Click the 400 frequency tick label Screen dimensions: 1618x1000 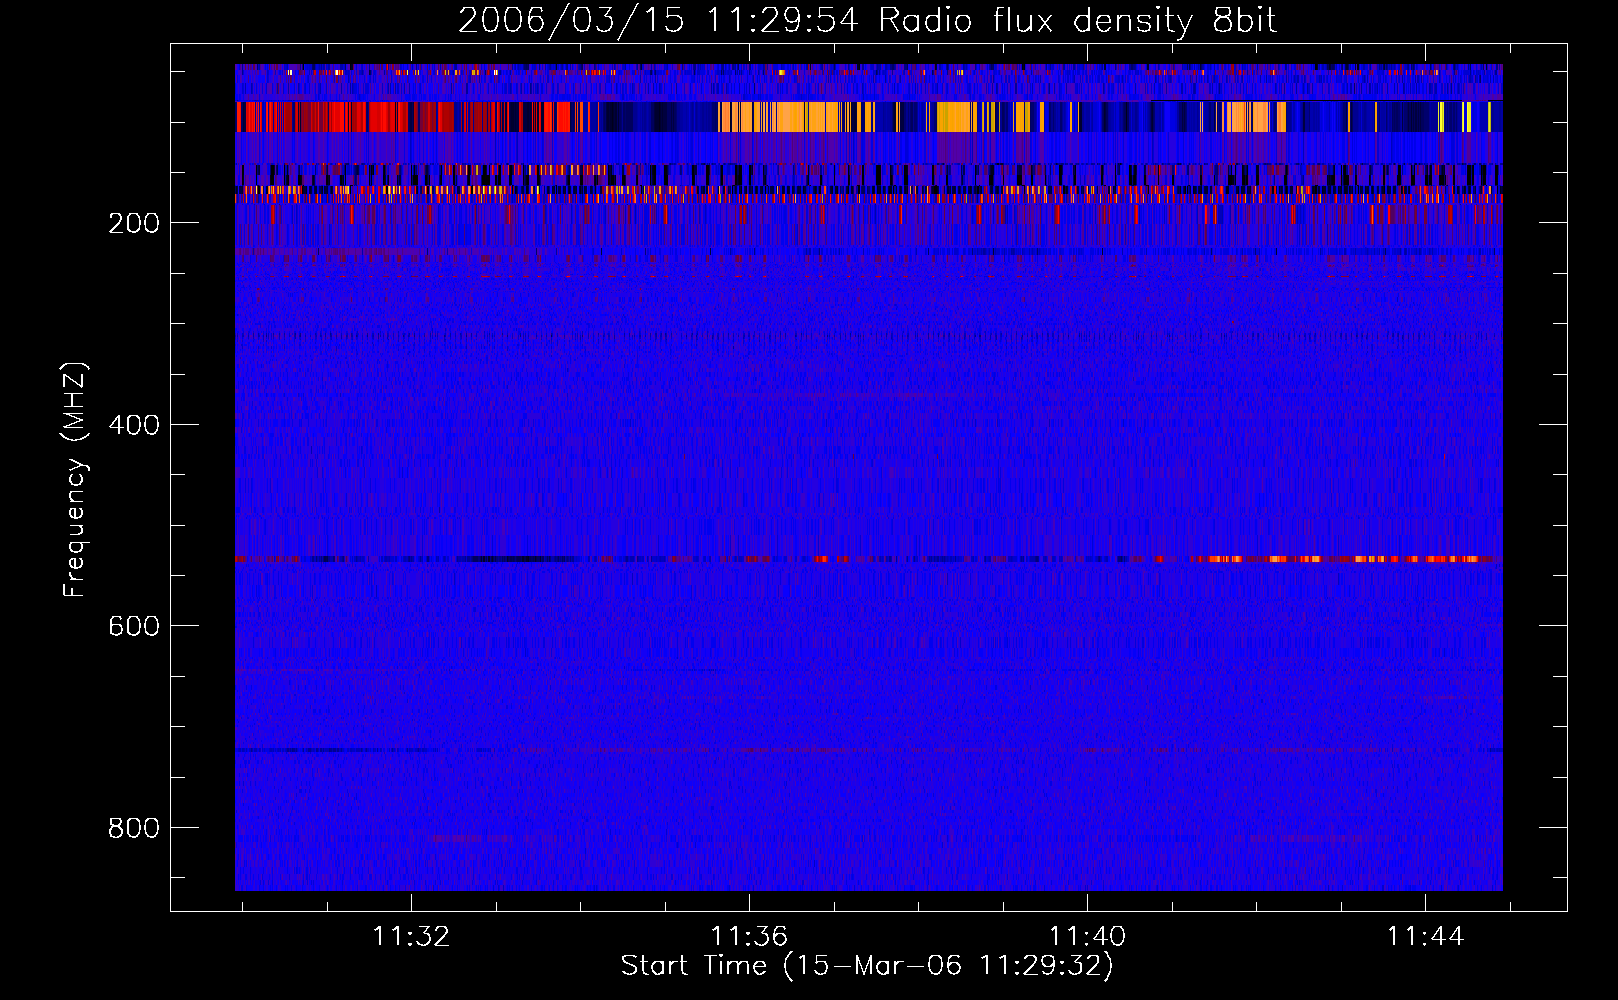134,425
